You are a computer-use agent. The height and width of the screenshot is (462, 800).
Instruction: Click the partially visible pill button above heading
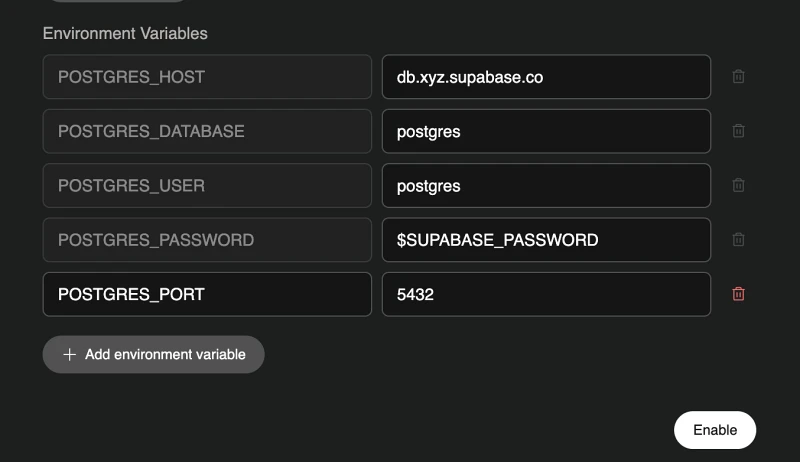(117, 1)
